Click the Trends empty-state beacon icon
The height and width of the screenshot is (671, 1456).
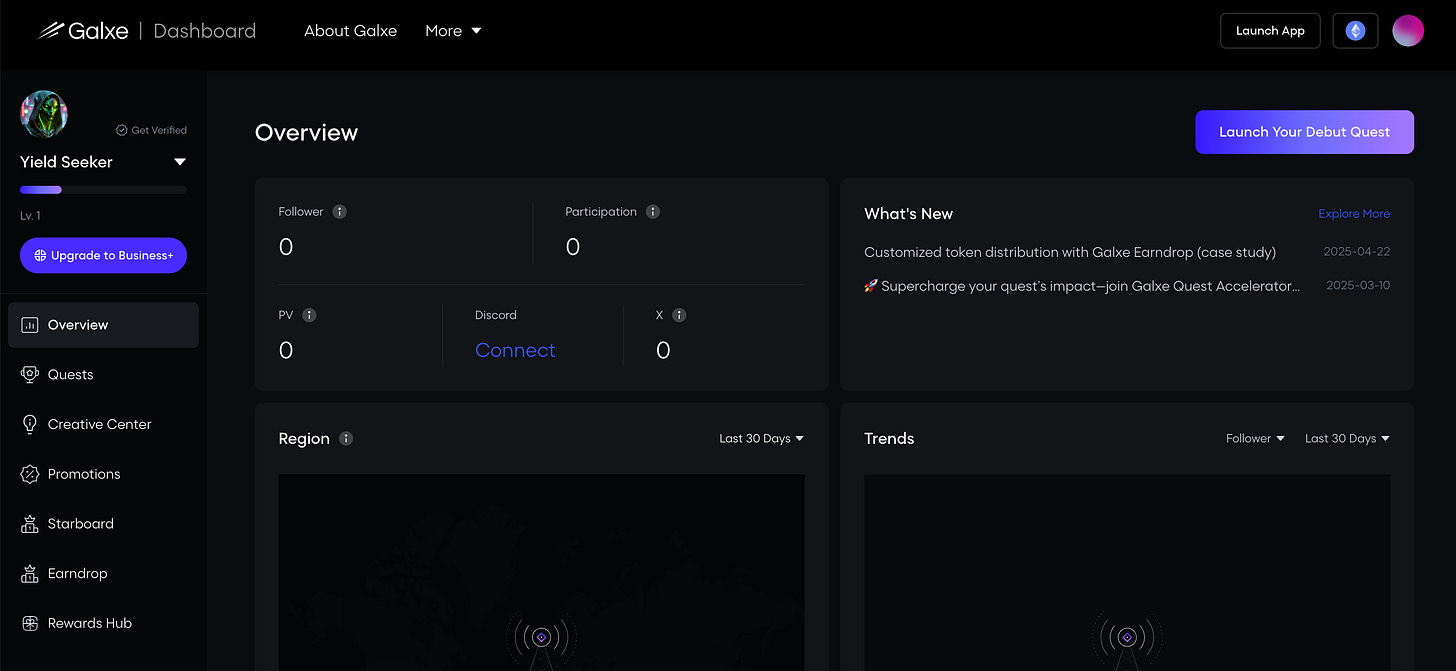tap(1127, 640)
